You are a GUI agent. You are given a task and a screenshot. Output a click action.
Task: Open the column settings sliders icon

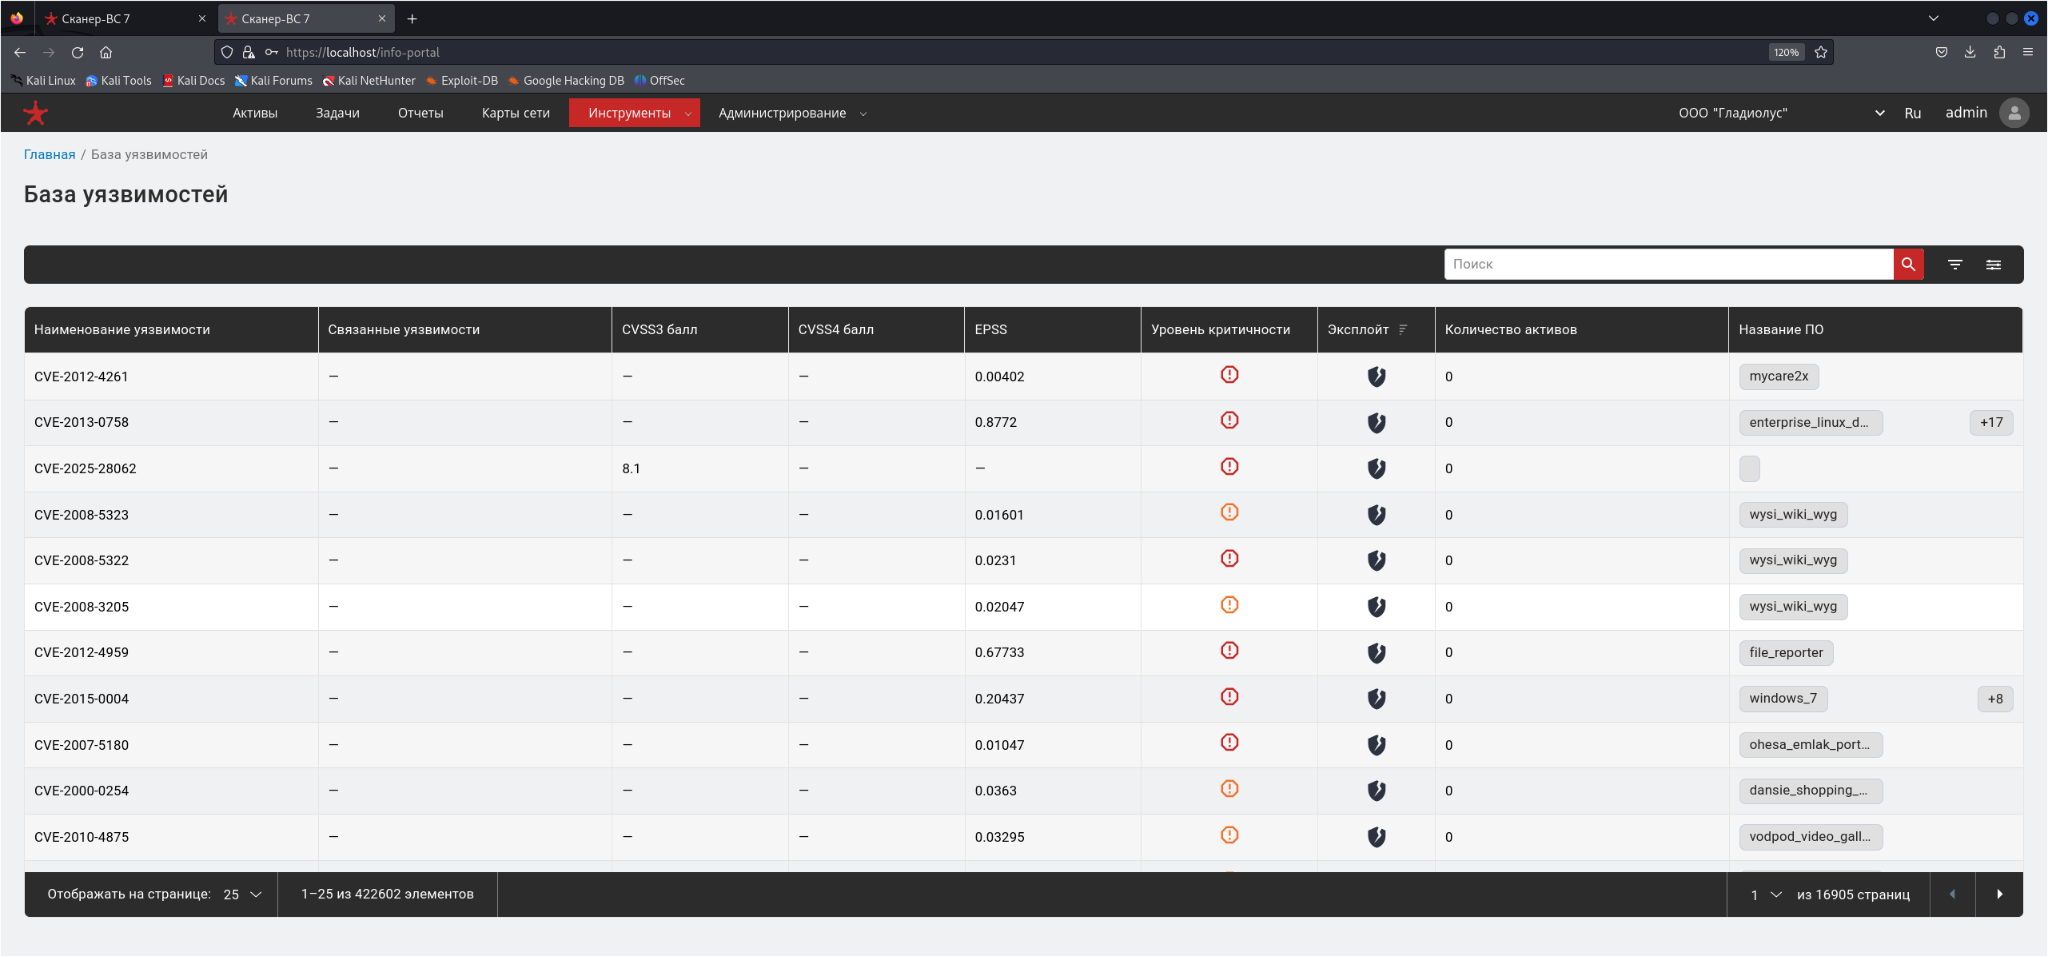[x=1993, y=264]
